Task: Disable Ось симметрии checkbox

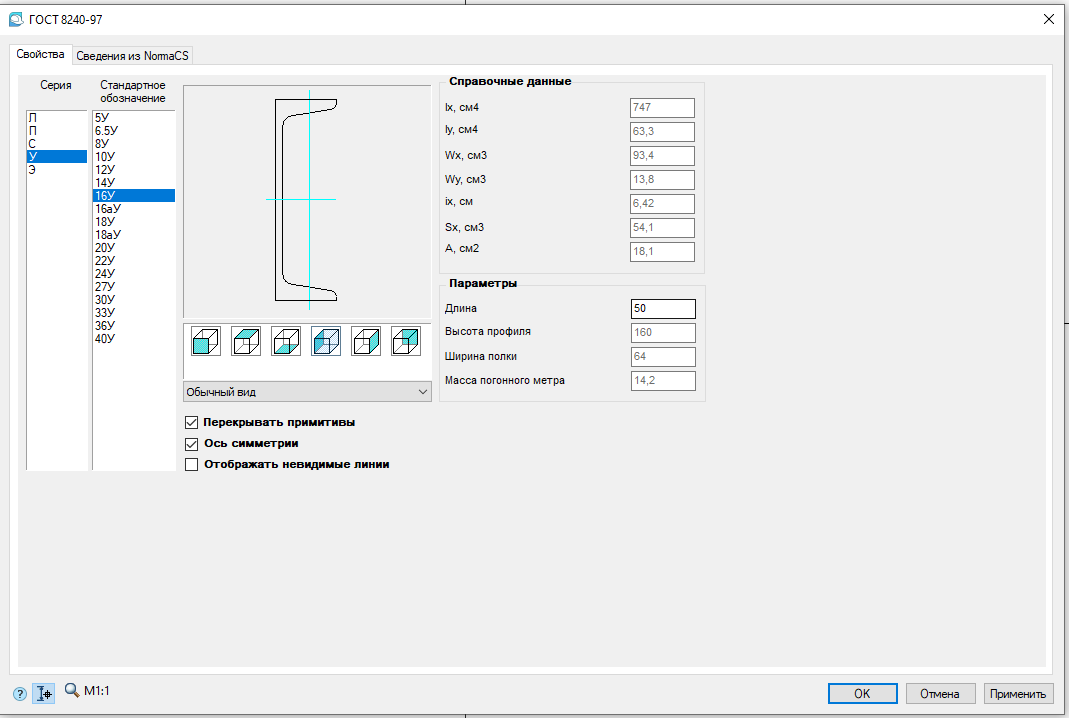Action: 193,443
